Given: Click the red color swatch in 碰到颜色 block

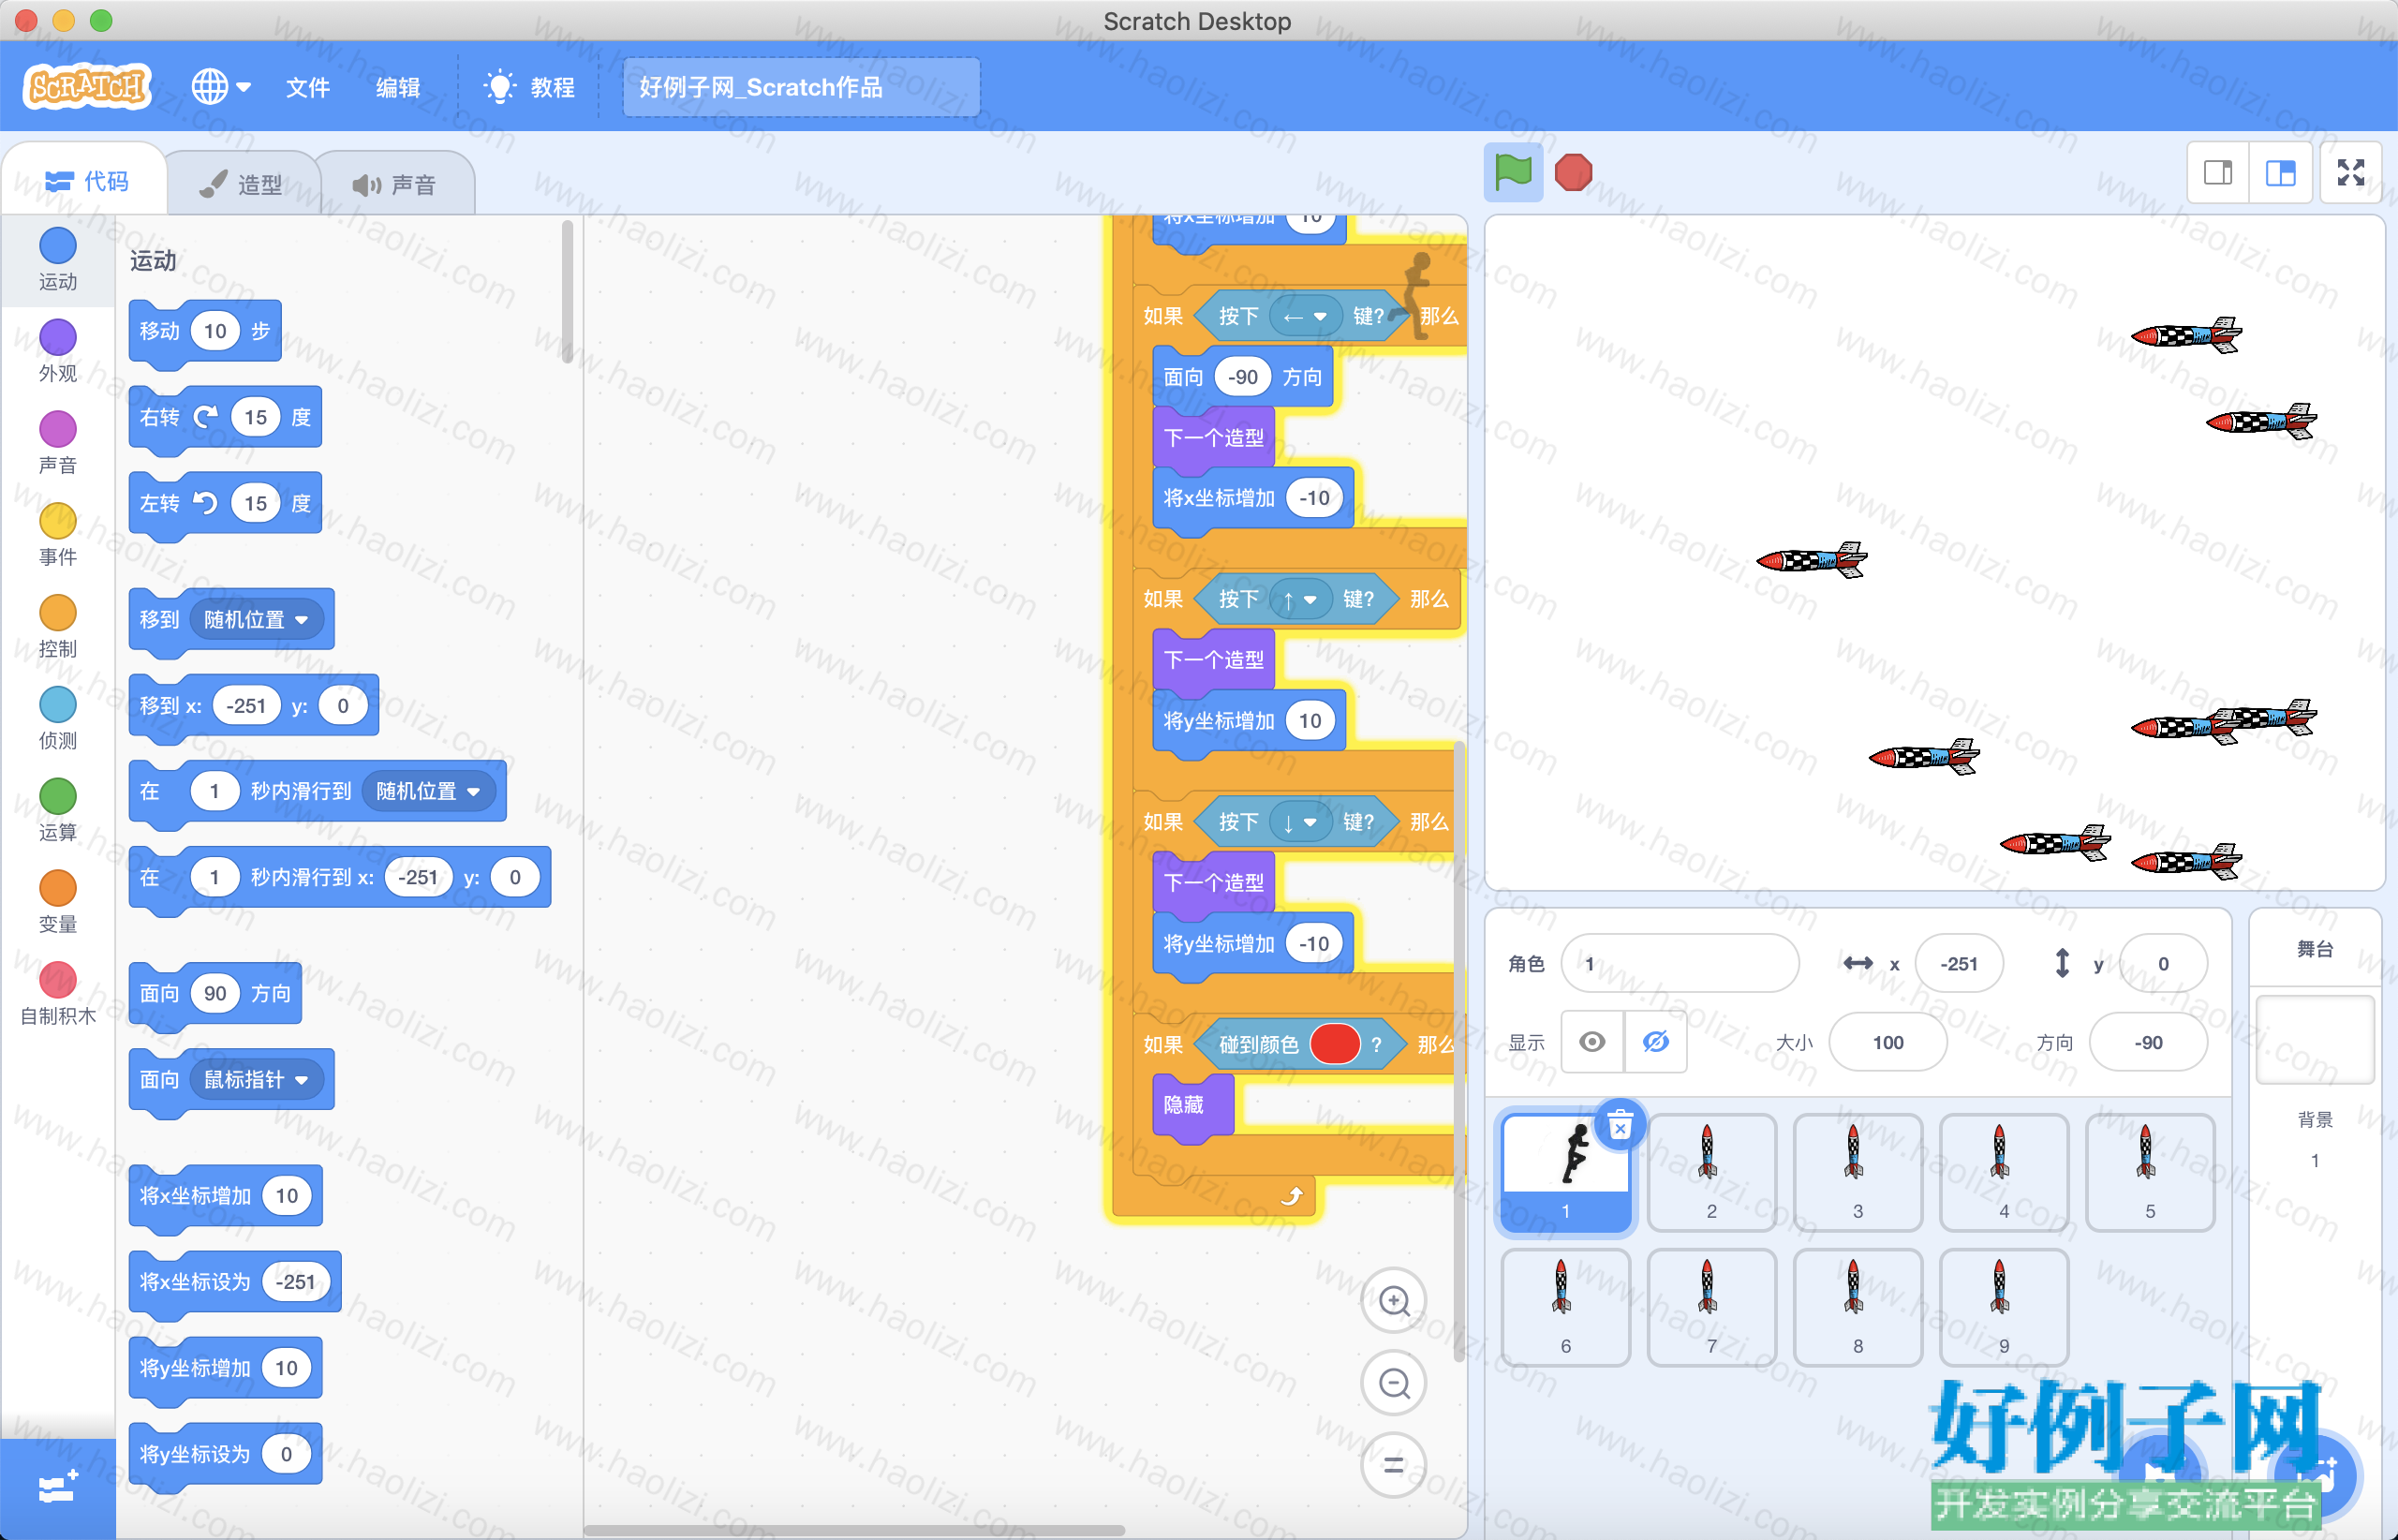Looking at the screenshot, I should 1334,1045.
